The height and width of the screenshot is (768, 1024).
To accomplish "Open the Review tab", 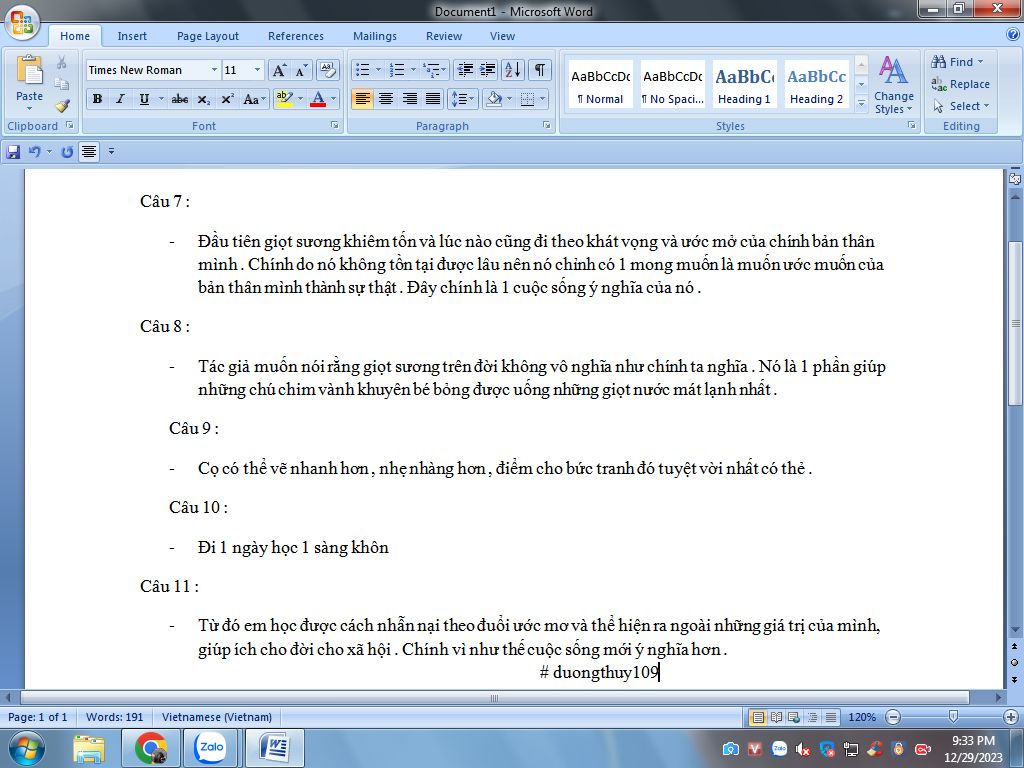I will tap(444, 37).
